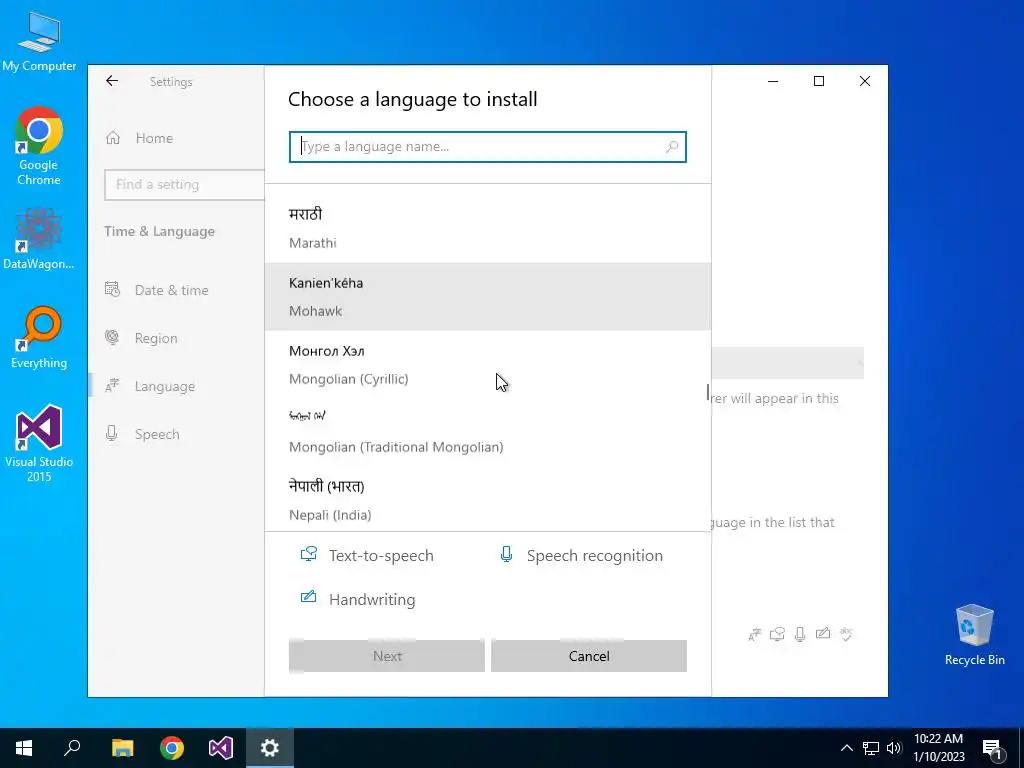Open the Windows Start menu
The height and width of the screenshot is (768, 1024).
24,748
